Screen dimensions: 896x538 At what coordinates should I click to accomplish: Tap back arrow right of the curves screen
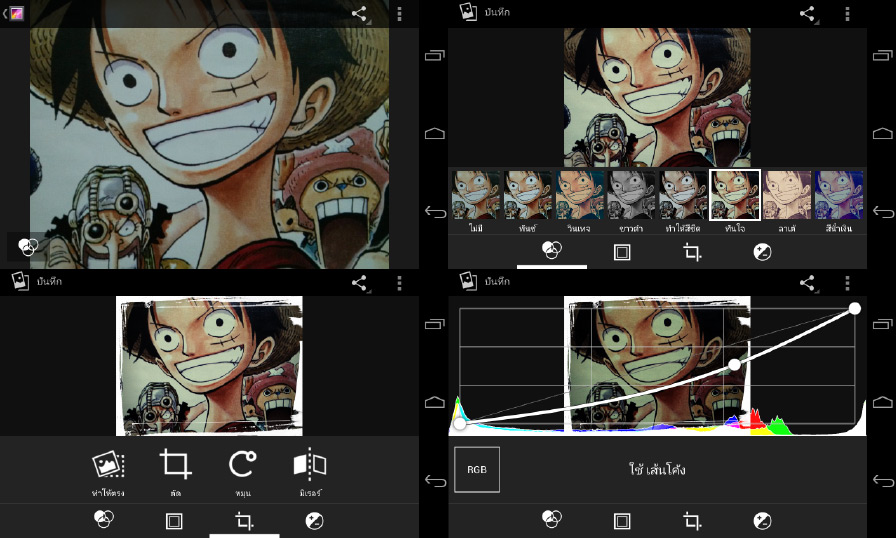[x=883, y=481]
